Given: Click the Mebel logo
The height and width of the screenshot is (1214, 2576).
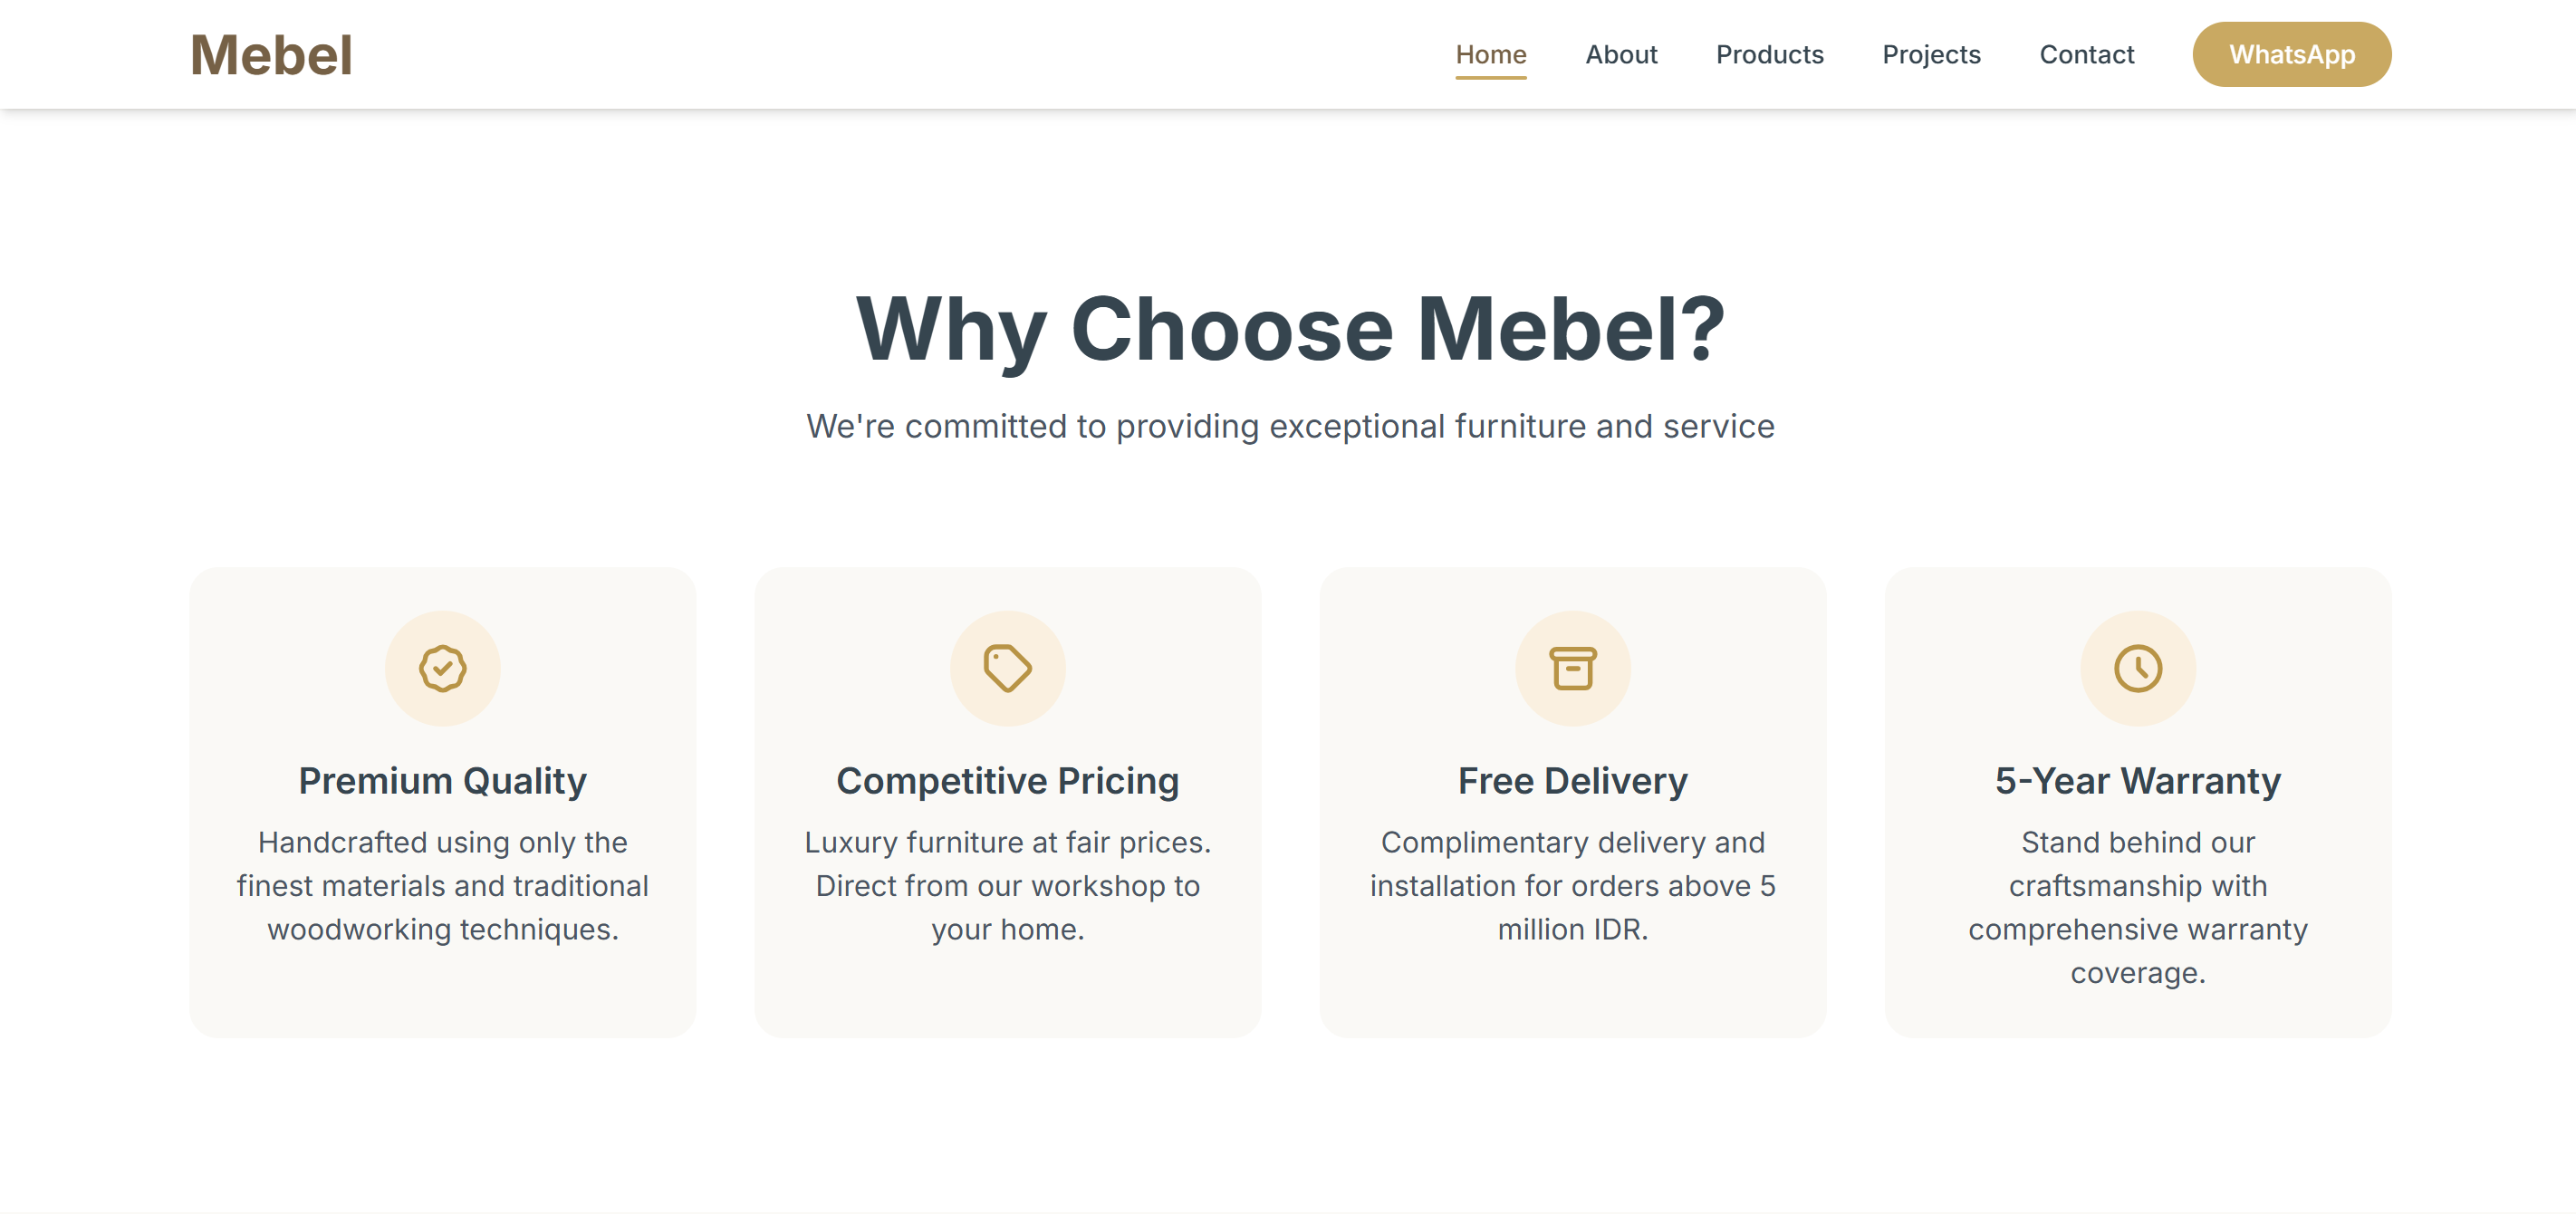Looking at the screenshot, I should (271, 55).
